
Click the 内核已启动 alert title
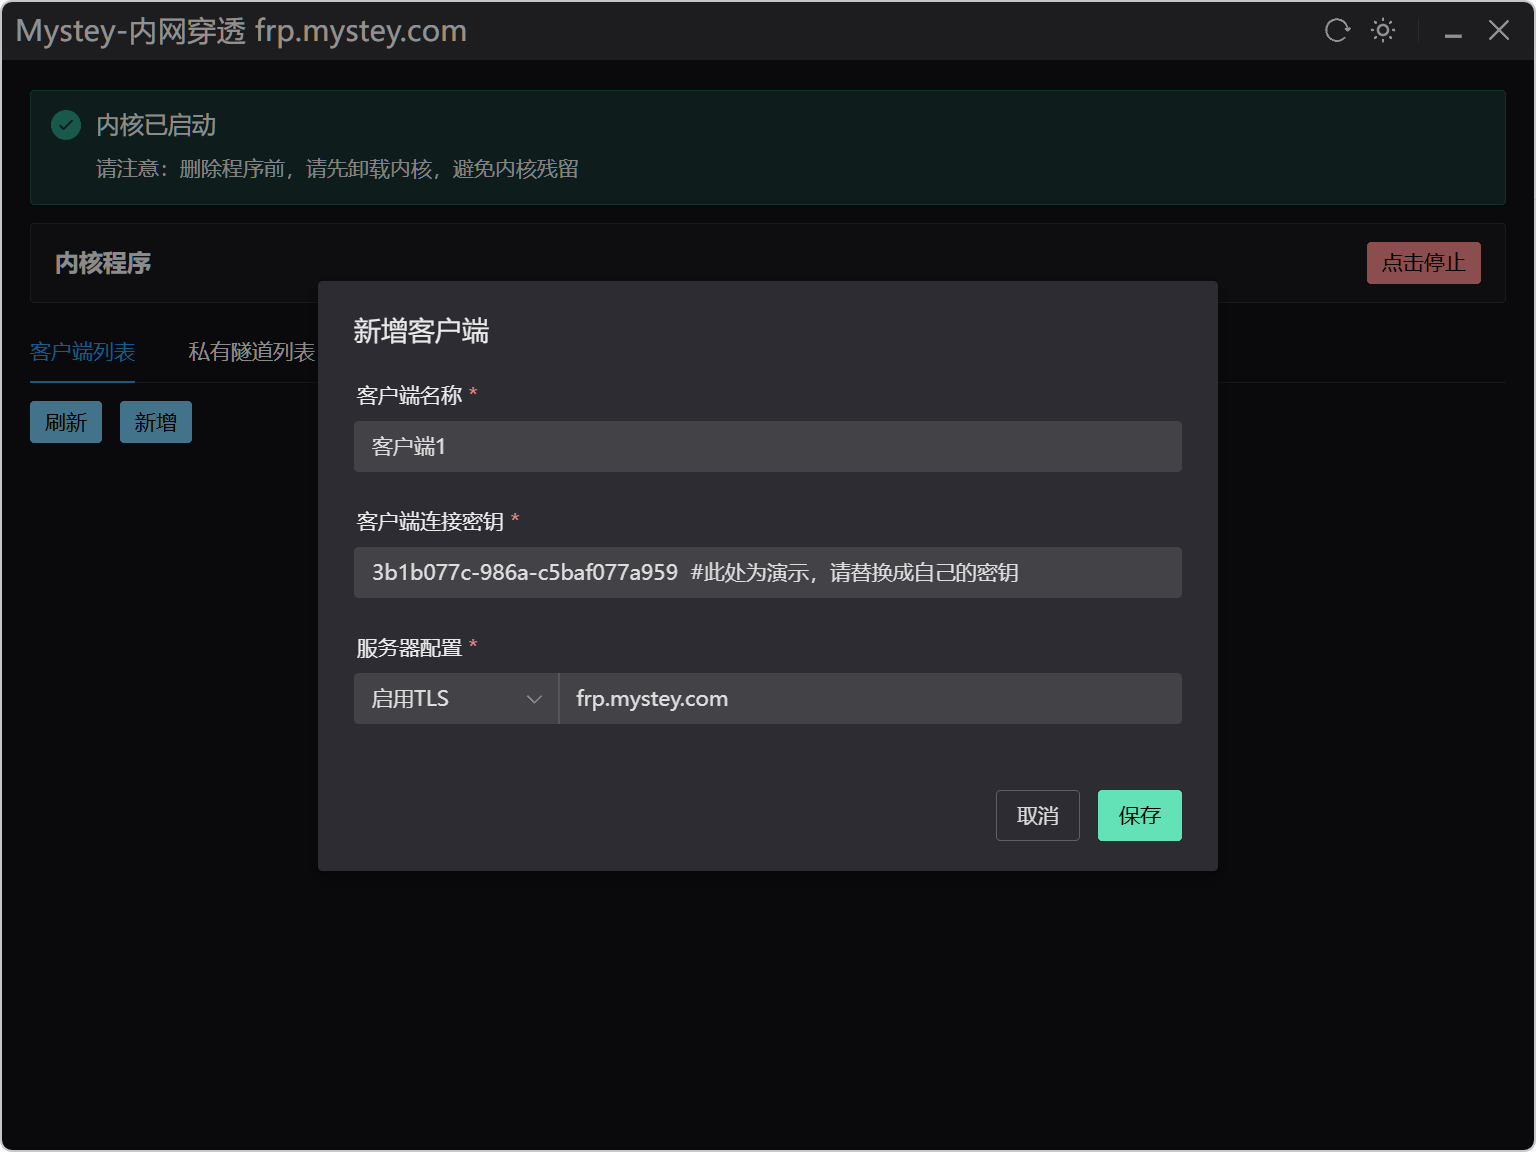click(156, 125)
